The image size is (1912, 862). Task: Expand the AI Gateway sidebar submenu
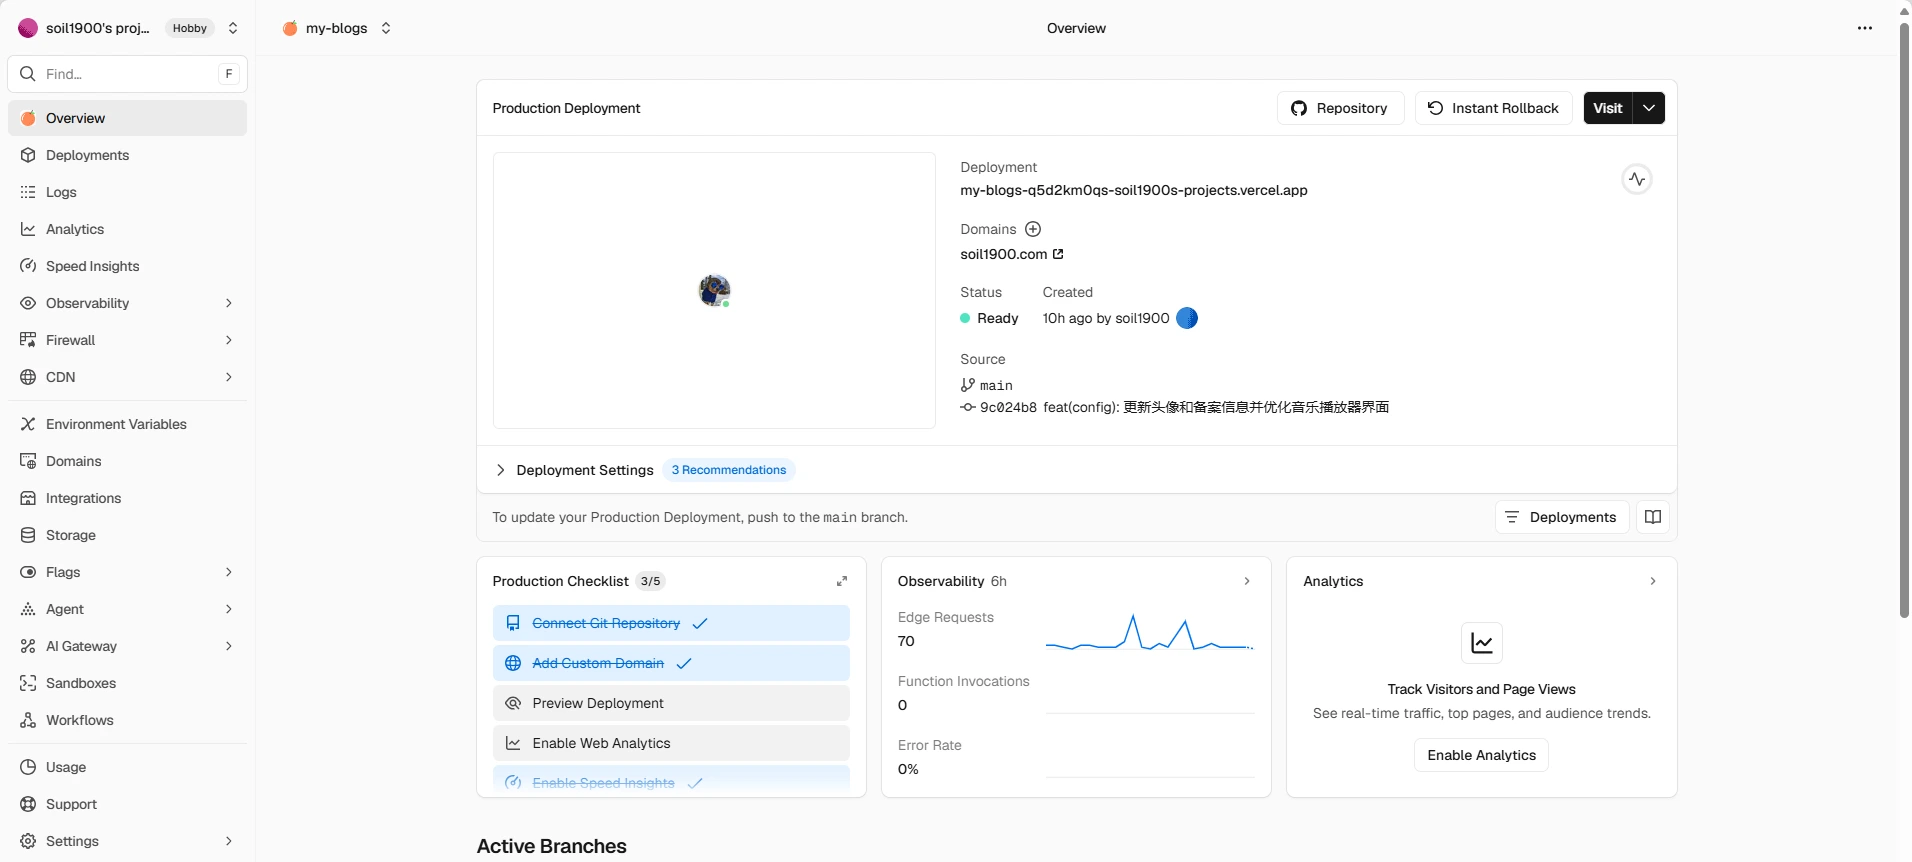tap(229, 646)
